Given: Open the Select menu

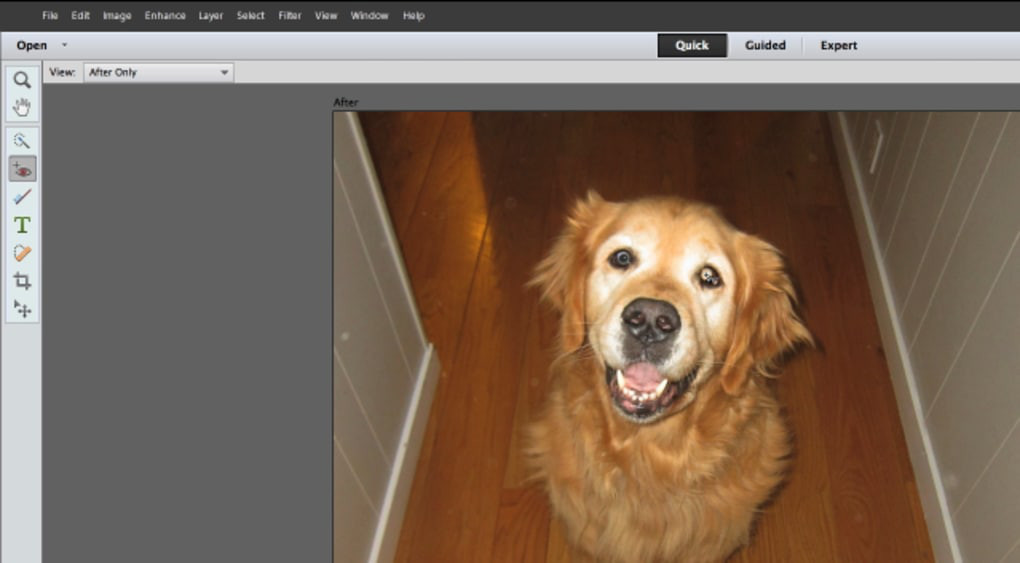Looking at the screenshot, I should [x=250, y=16].
